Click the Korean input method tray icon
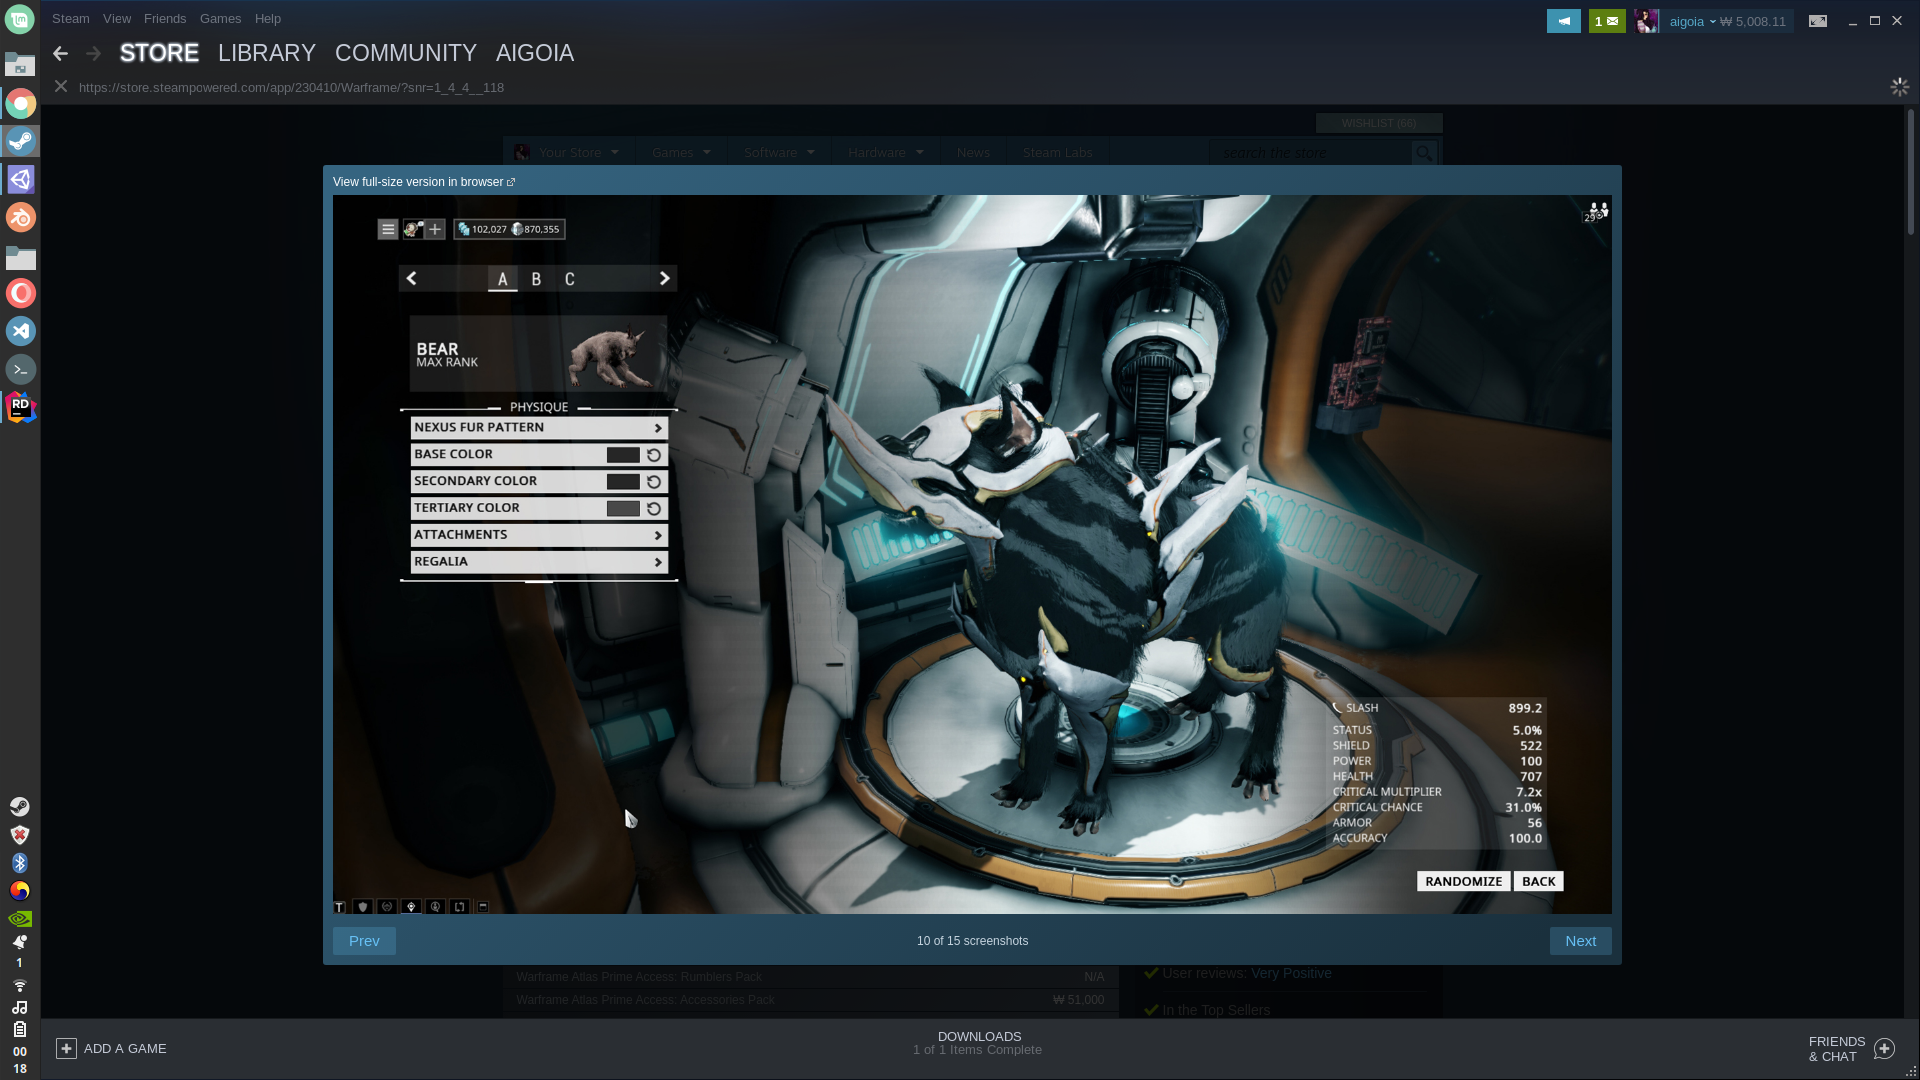Screen dimensions: 1920x1080 20,890
